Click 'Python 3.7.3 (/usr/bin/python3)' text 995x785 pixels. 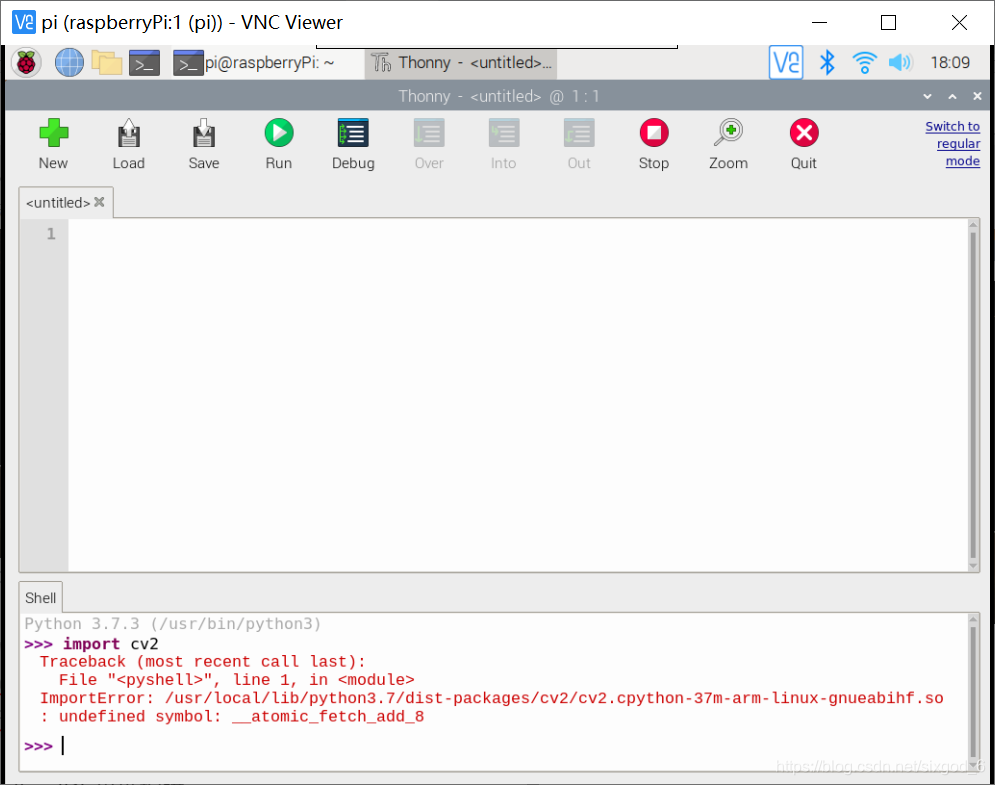[x=173, y=624]
